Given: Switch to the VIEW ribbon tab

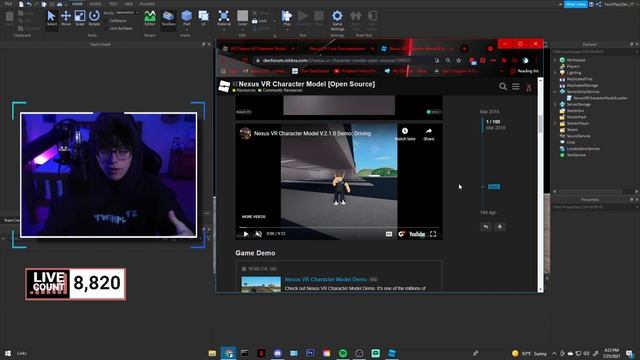Looking at the screenshot, I should 129,4.
